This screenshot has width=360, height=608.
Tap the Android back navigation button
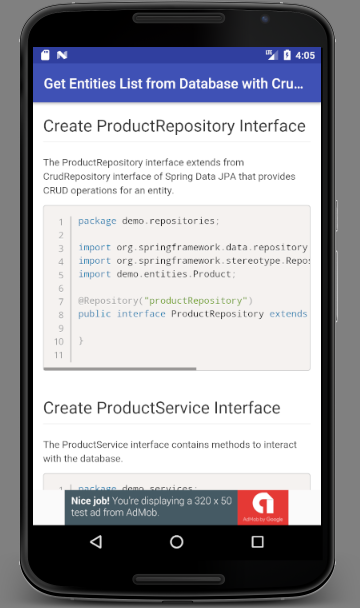(96, 542)
